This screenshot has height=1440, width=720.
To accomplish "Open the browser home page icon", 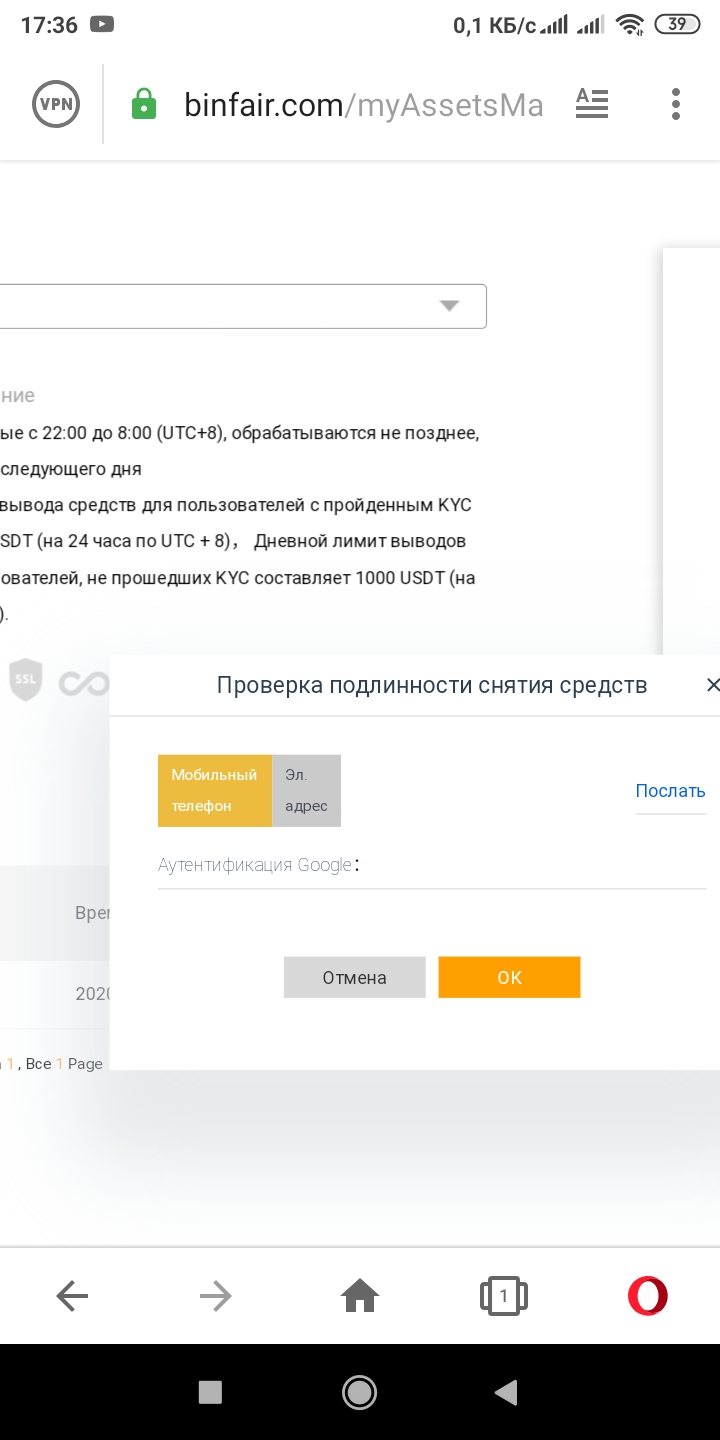I will pyautogui.click(x=360, y=1297).
